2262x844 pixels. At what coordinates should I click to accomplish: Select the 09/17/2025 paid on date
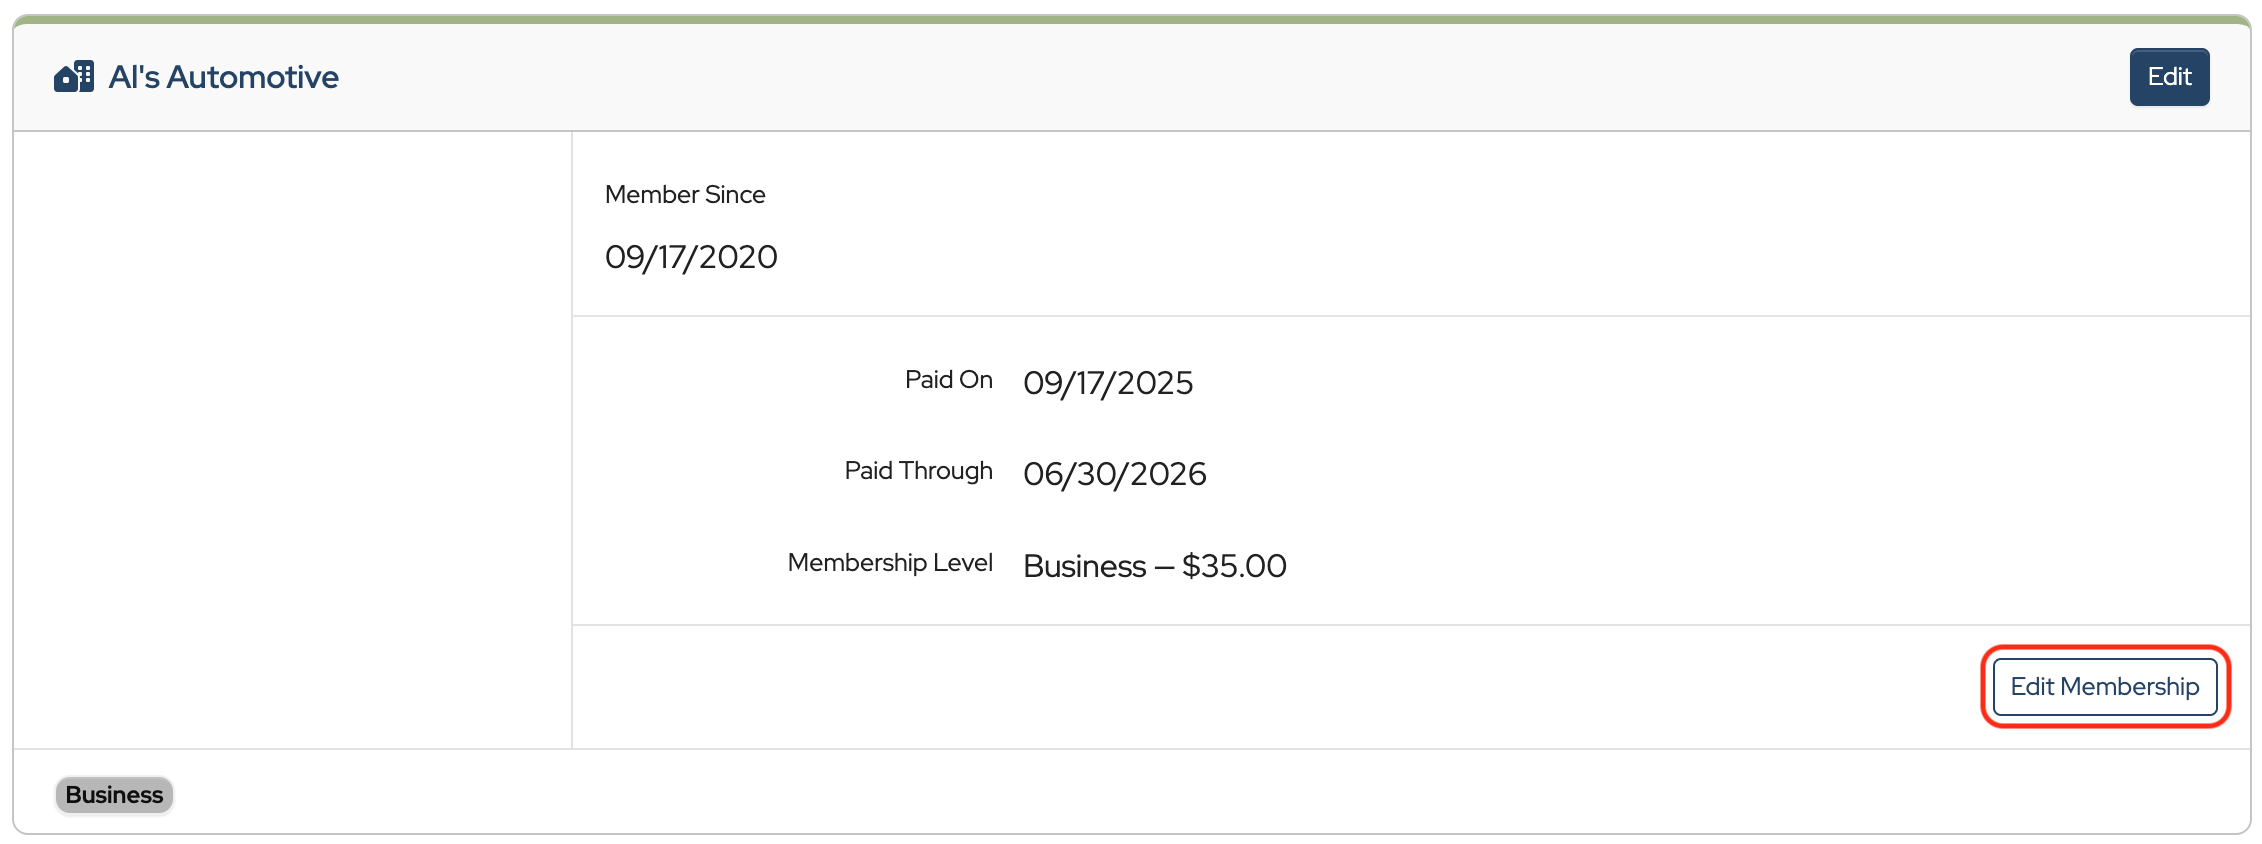pos(1108,383)
